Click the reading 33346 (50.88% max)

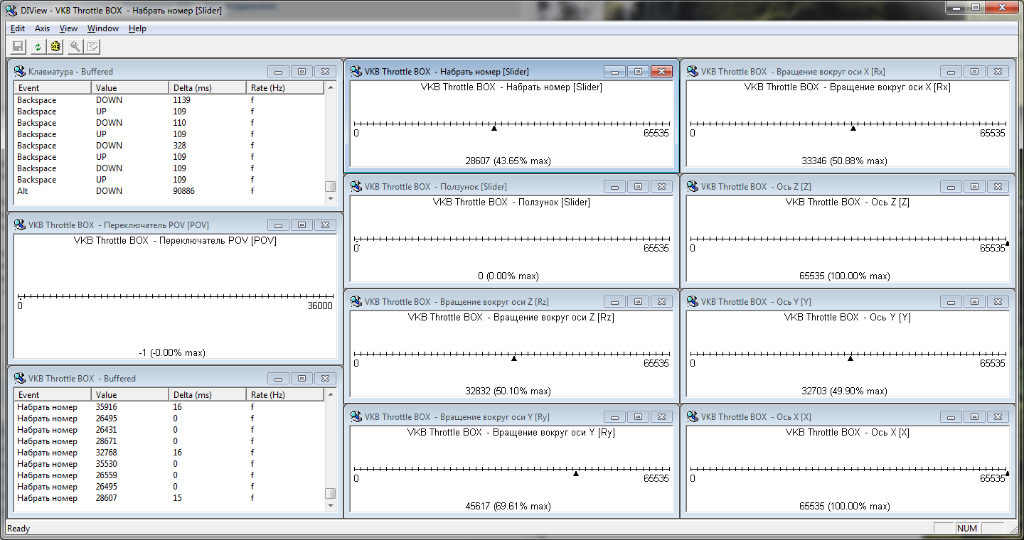[844, 161]
